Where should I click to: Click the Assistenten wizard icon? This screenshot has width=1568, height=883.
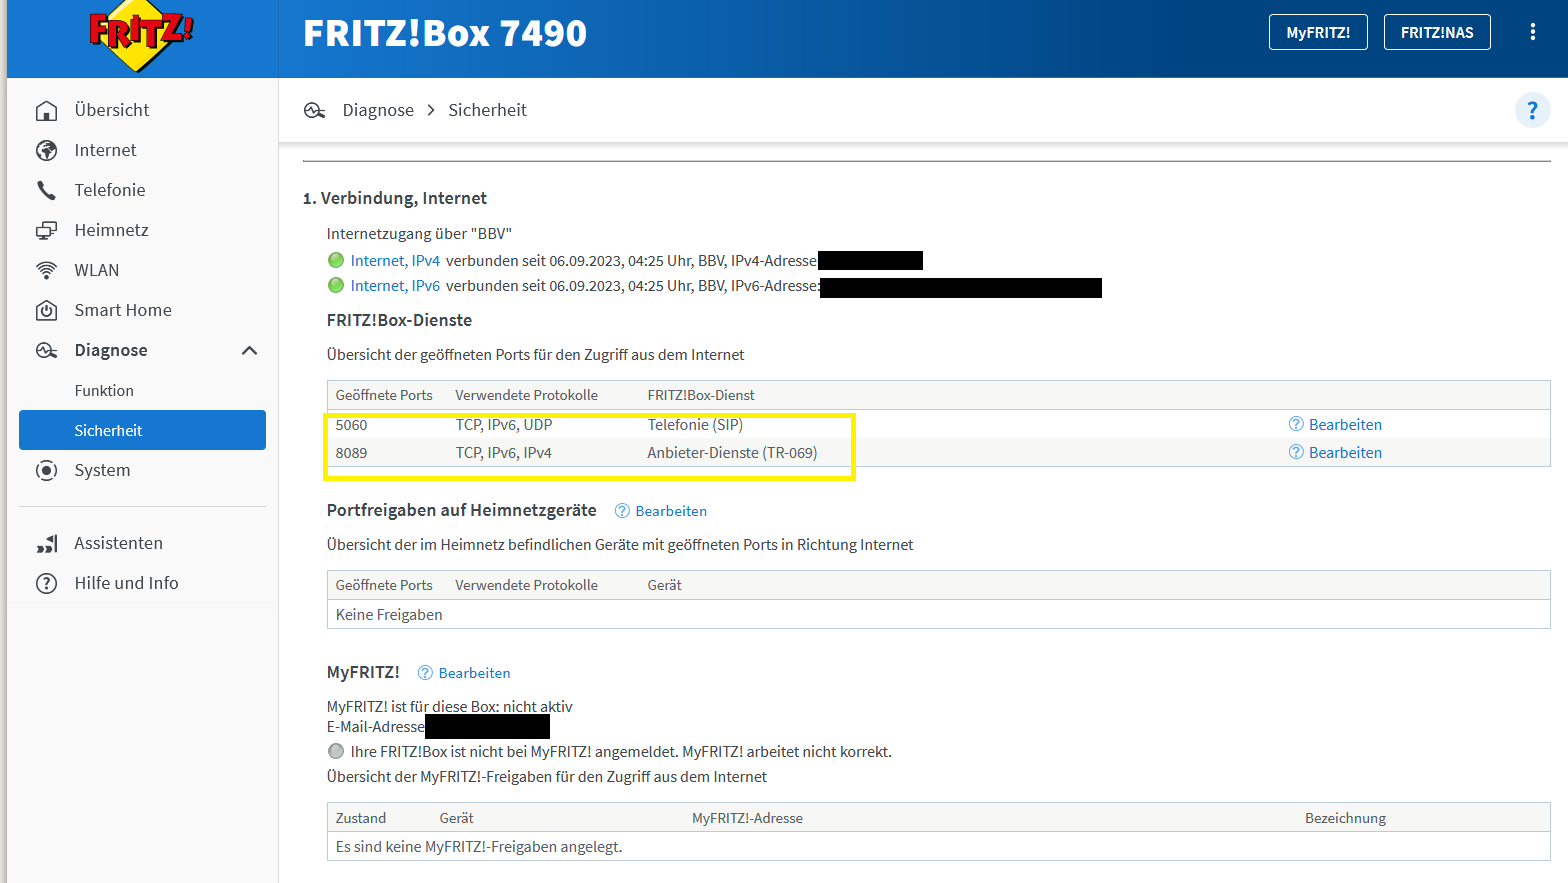pos(46,543)
